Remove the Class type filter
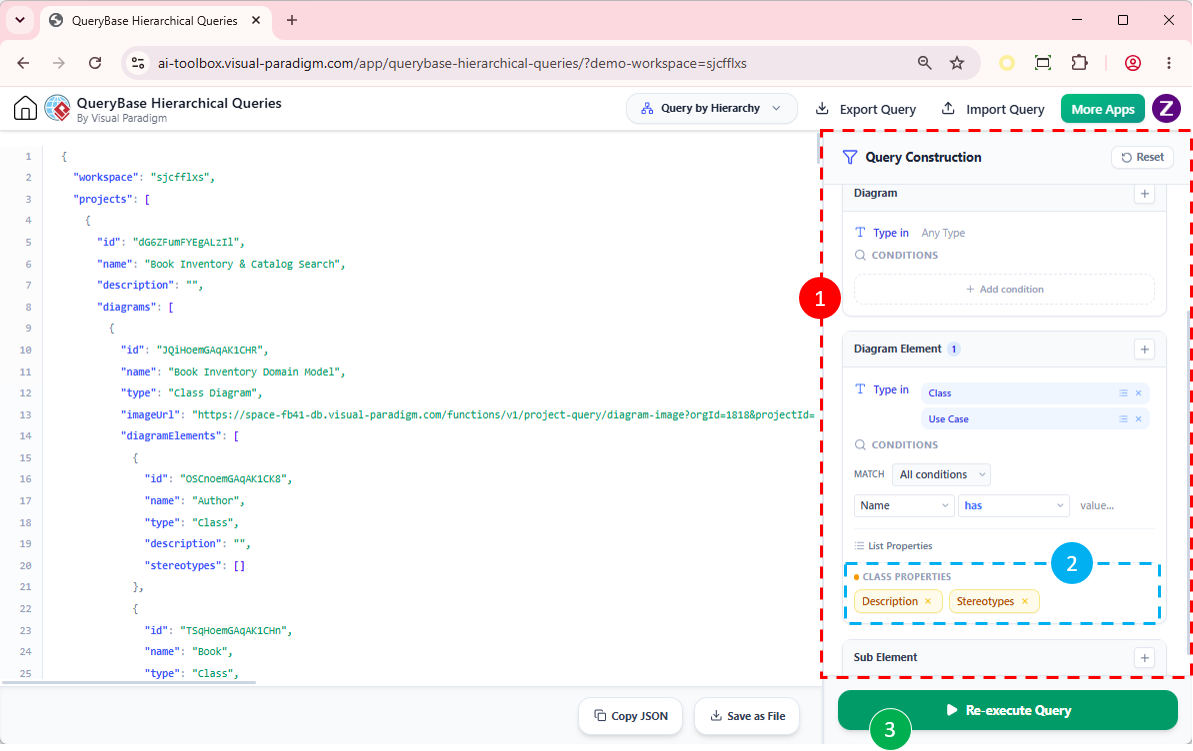 click(x=1138, y=393)
